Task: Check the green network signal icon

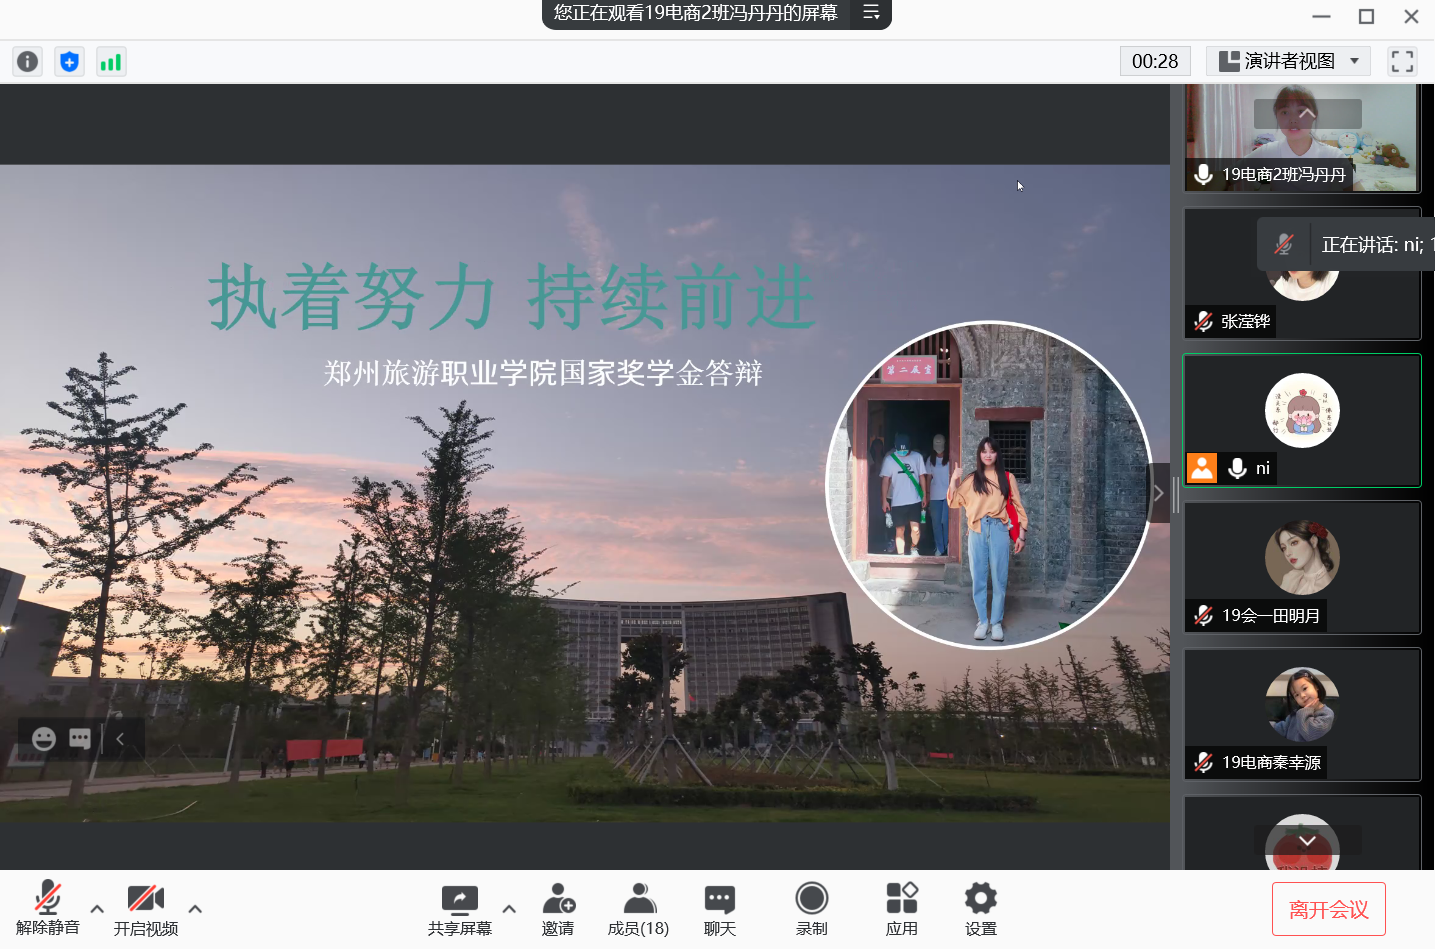Action: tap(111, 62)
